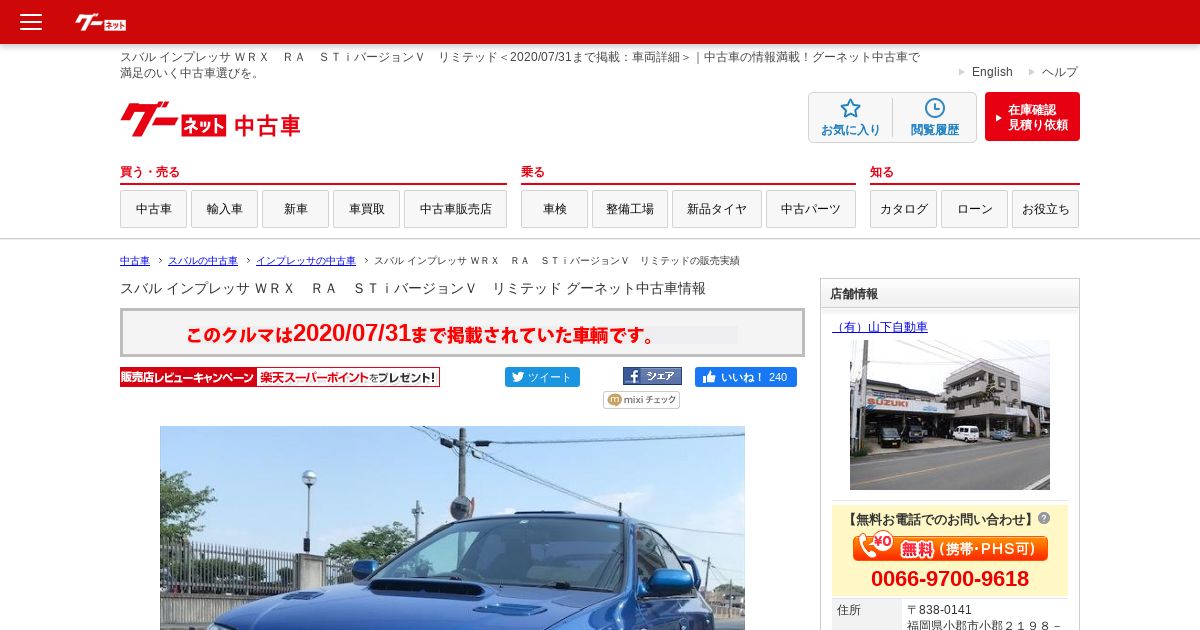Screen dimensions: 1200x630
Task: Click the Goo-net logo in red header
Action: pyautogui.click(x=101, y=22)
